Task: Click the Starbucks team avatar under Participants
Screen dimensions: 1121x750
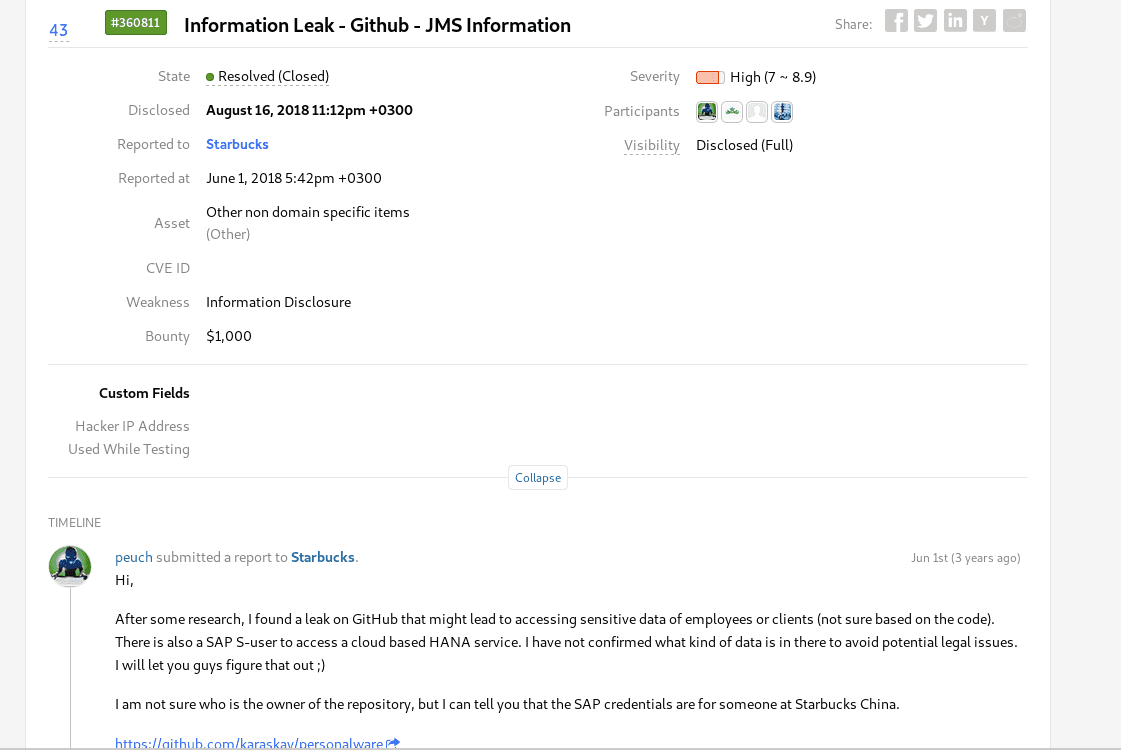Action: point(732,111)
